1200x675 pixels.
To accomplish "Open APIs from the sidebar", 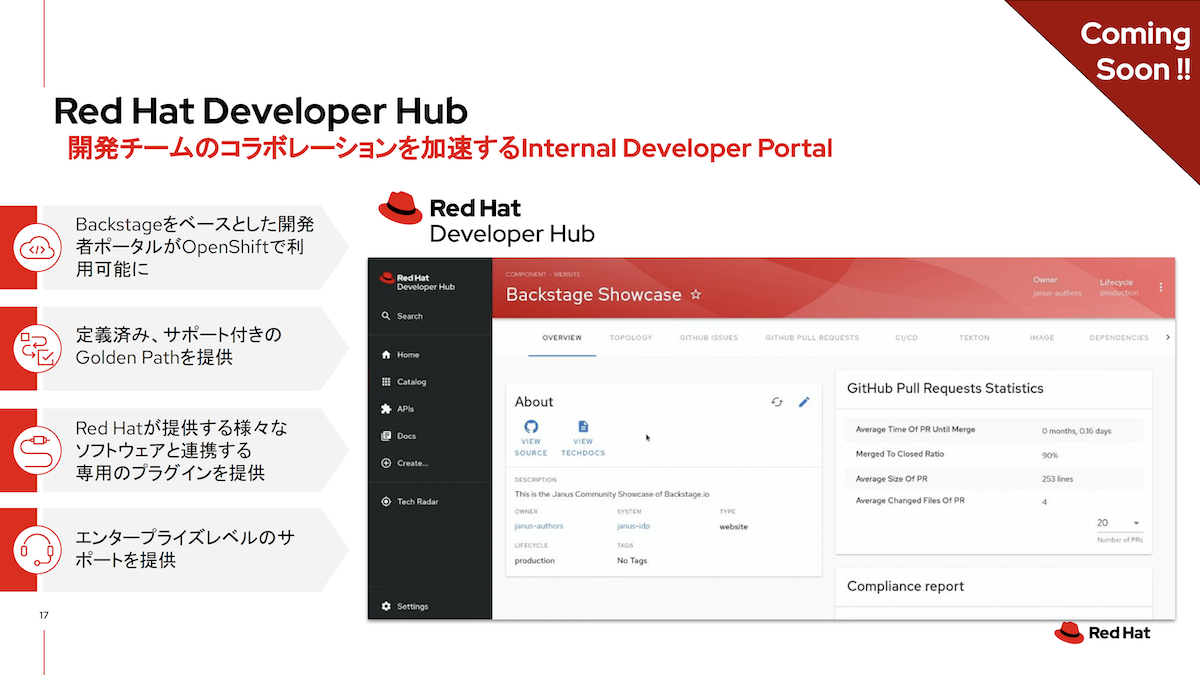I will (398, 409).
